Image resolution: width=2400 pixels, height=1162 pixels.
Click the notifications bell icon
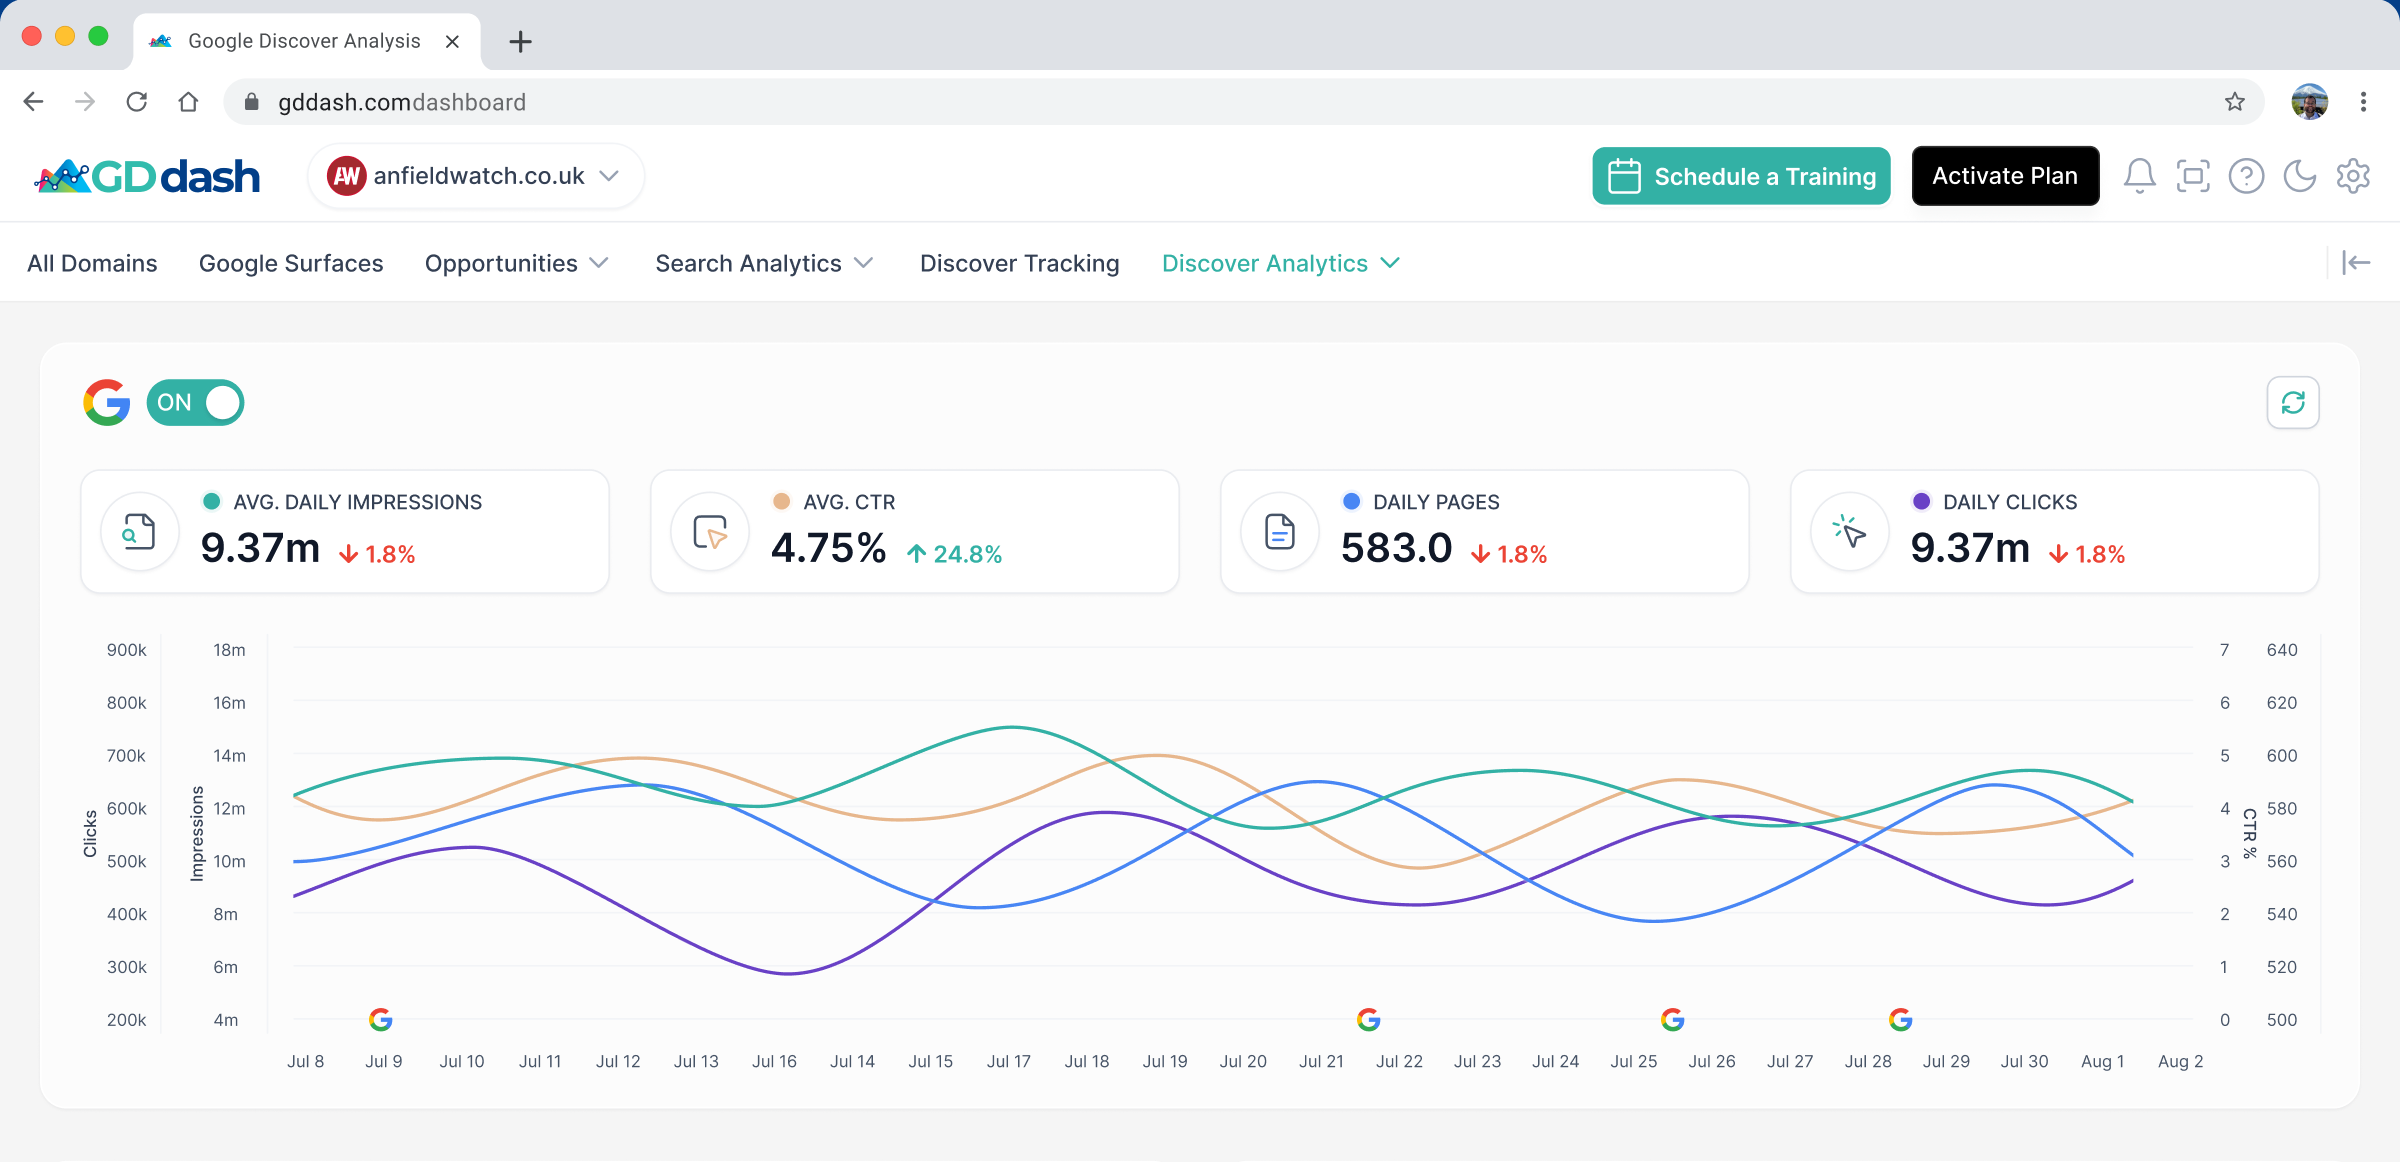coord(2139,176)
